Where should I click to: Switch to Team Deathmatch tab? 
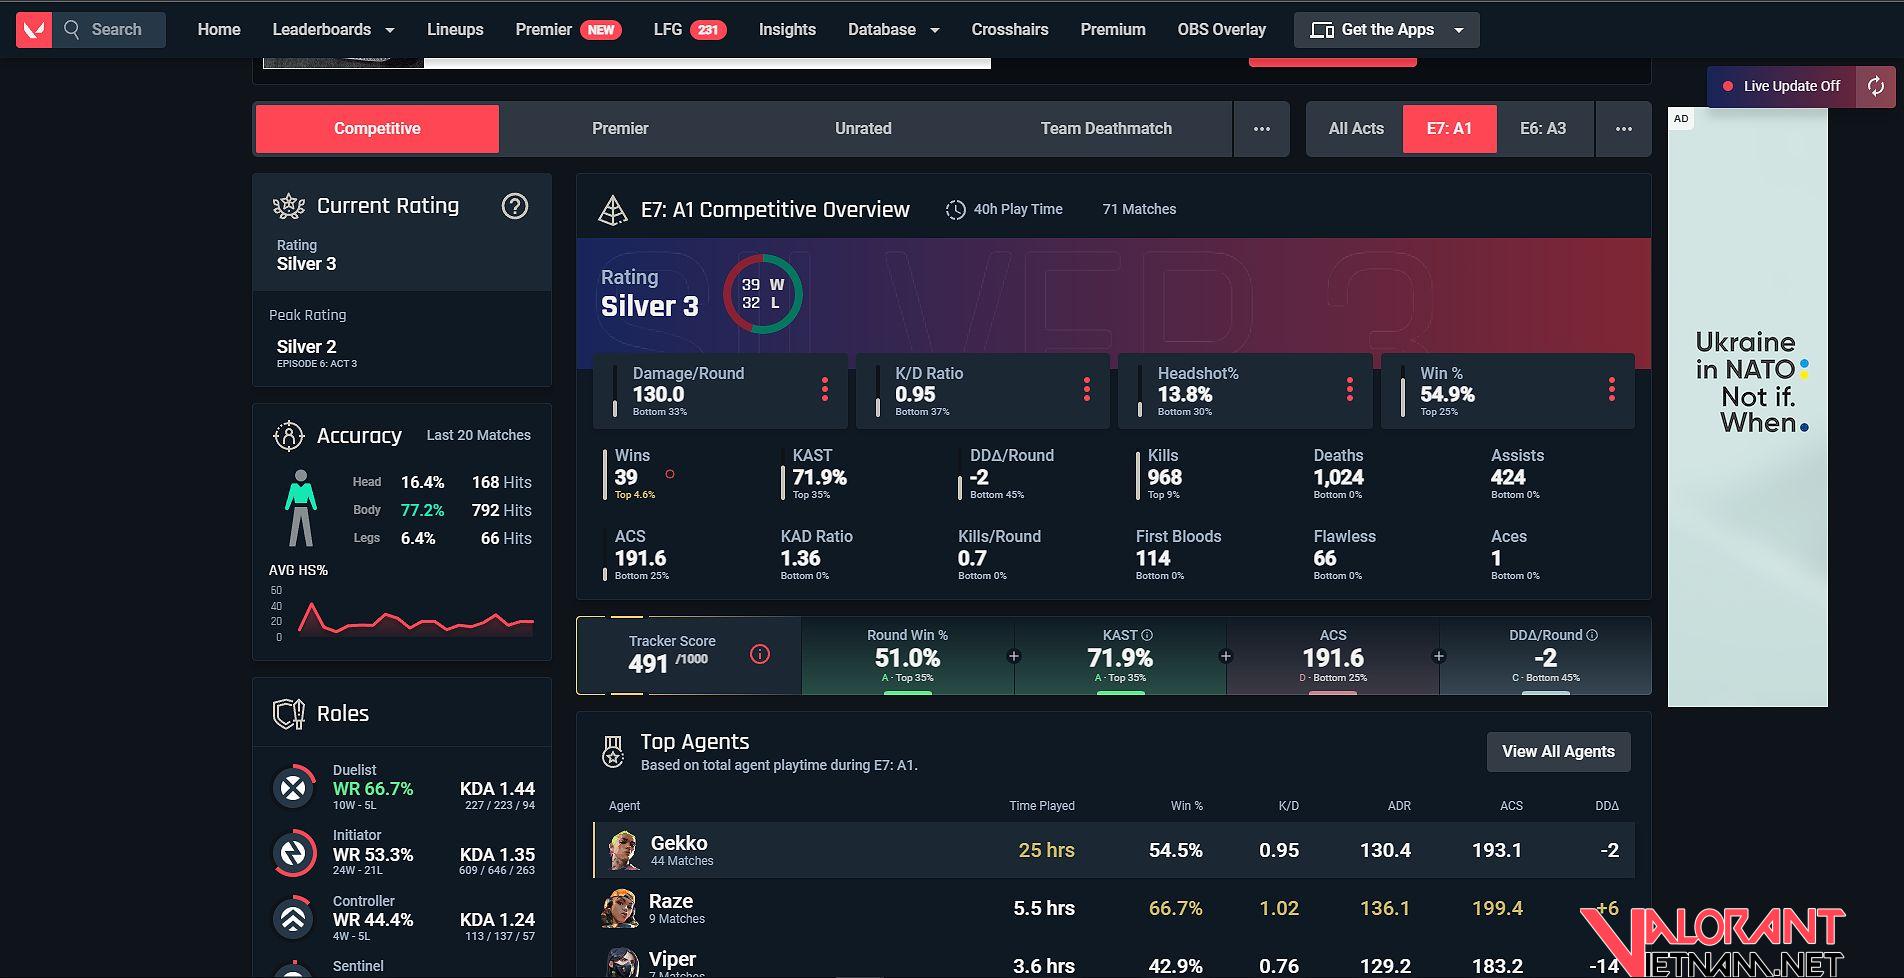[1106, 129]
